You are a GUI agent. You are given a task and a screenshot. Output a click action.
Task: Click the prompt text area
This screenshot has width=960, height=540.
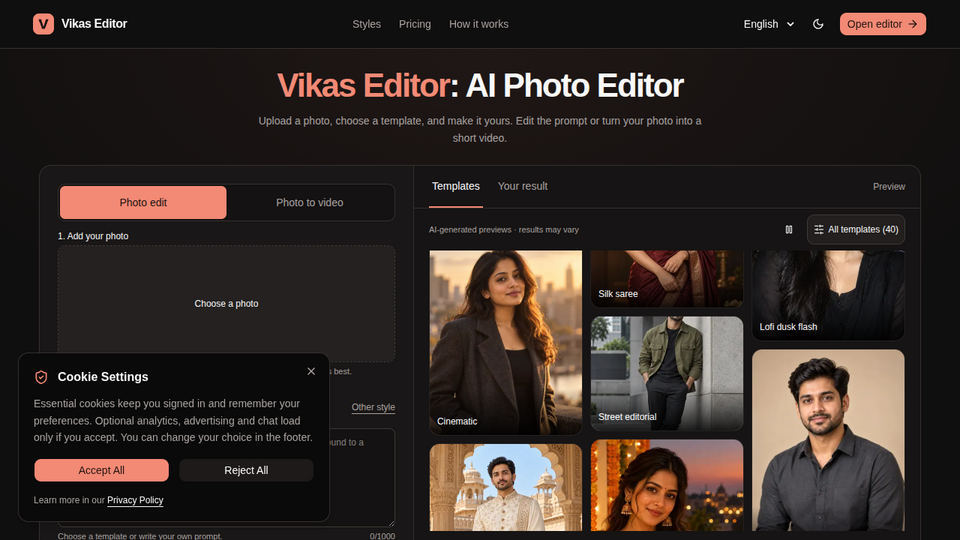(x=227, y=478)
